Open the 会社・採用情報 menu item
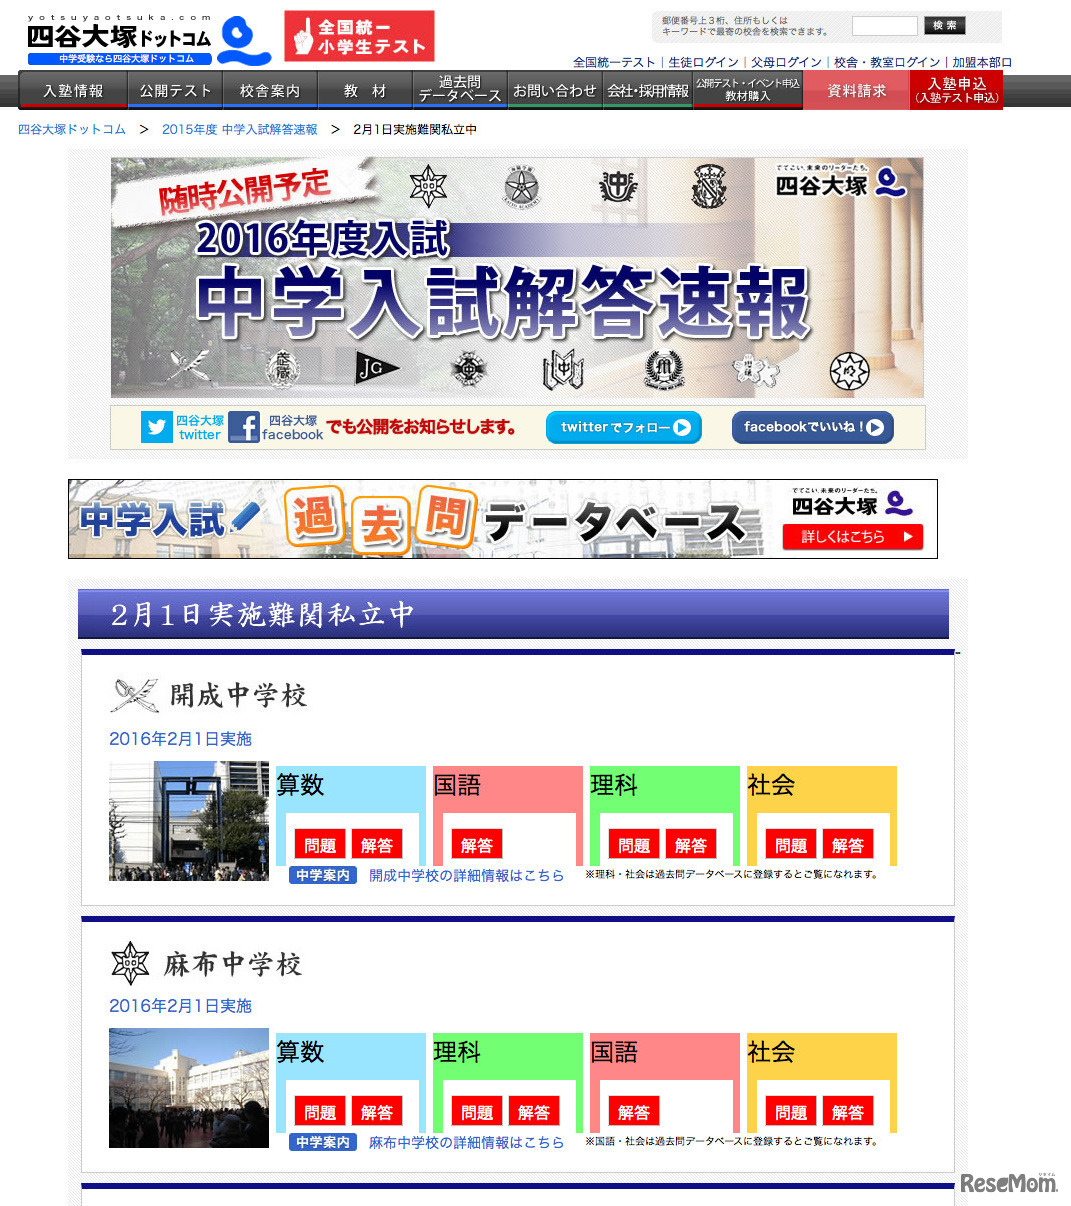The image size is (1071, 1206). pos(647,90)
